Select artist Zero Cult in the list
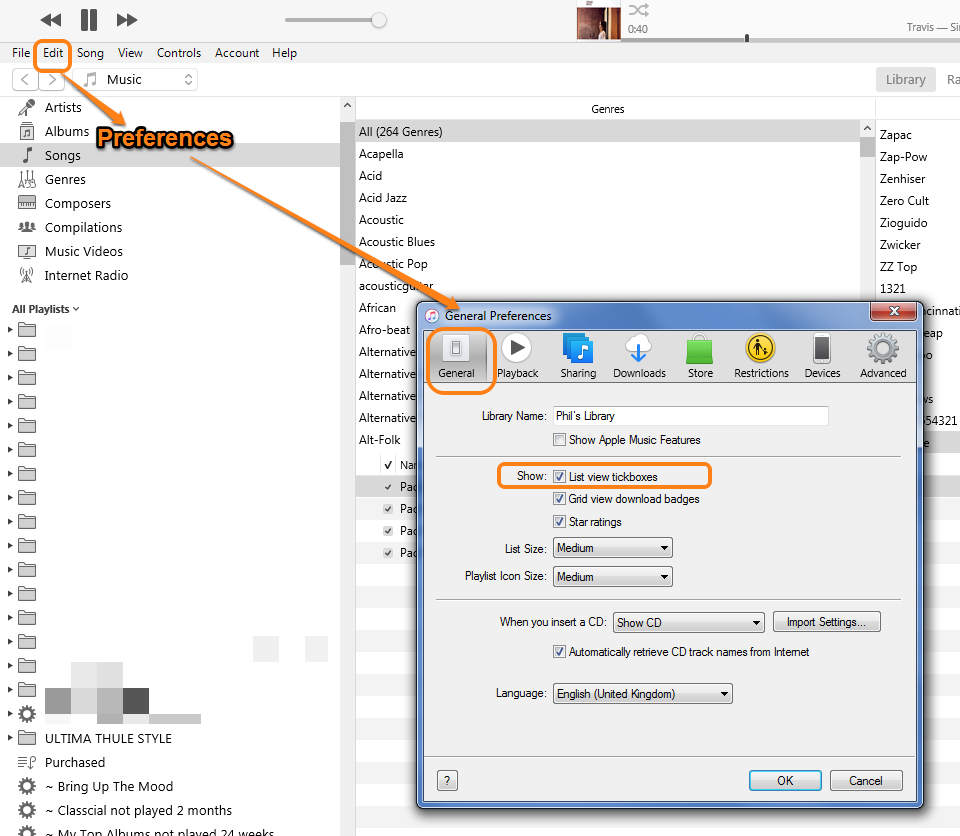The width and height of the screenshot is (960, 836). [x=904, y=200]
